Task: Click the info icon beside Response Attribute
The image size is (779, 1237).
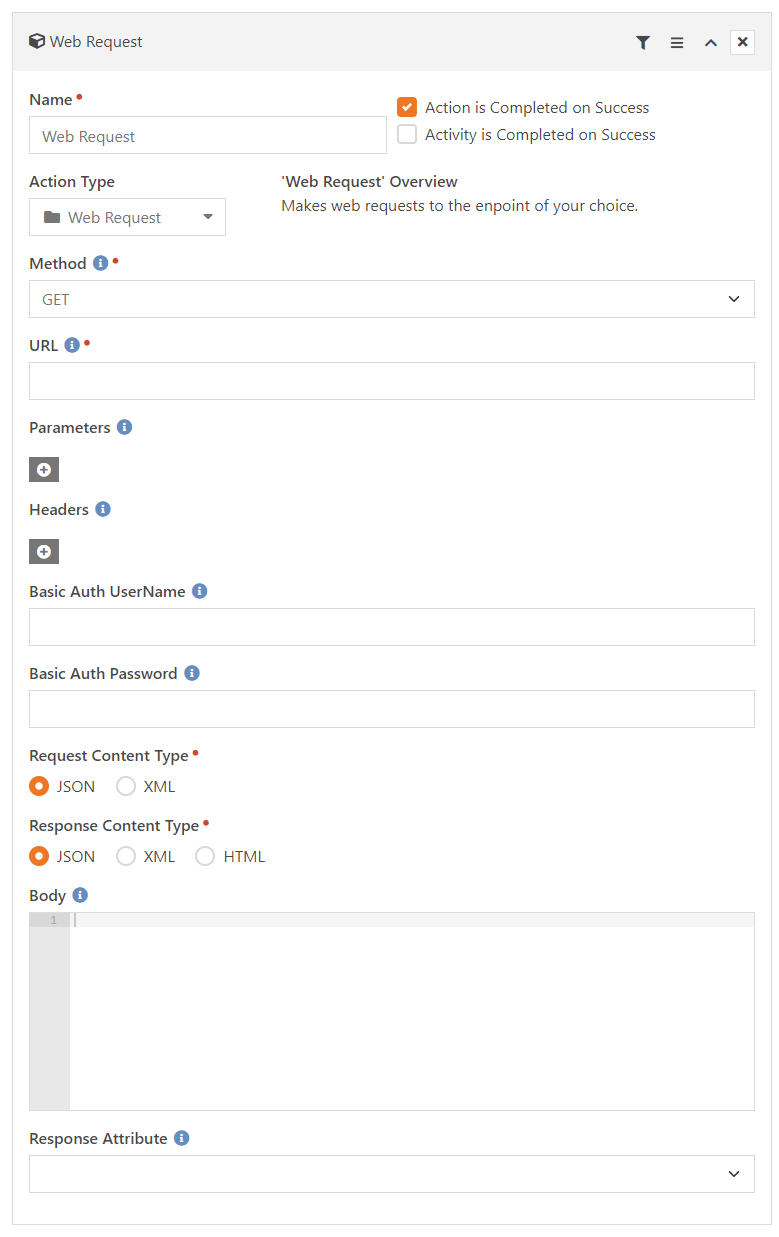Action: coord(182,1138)
